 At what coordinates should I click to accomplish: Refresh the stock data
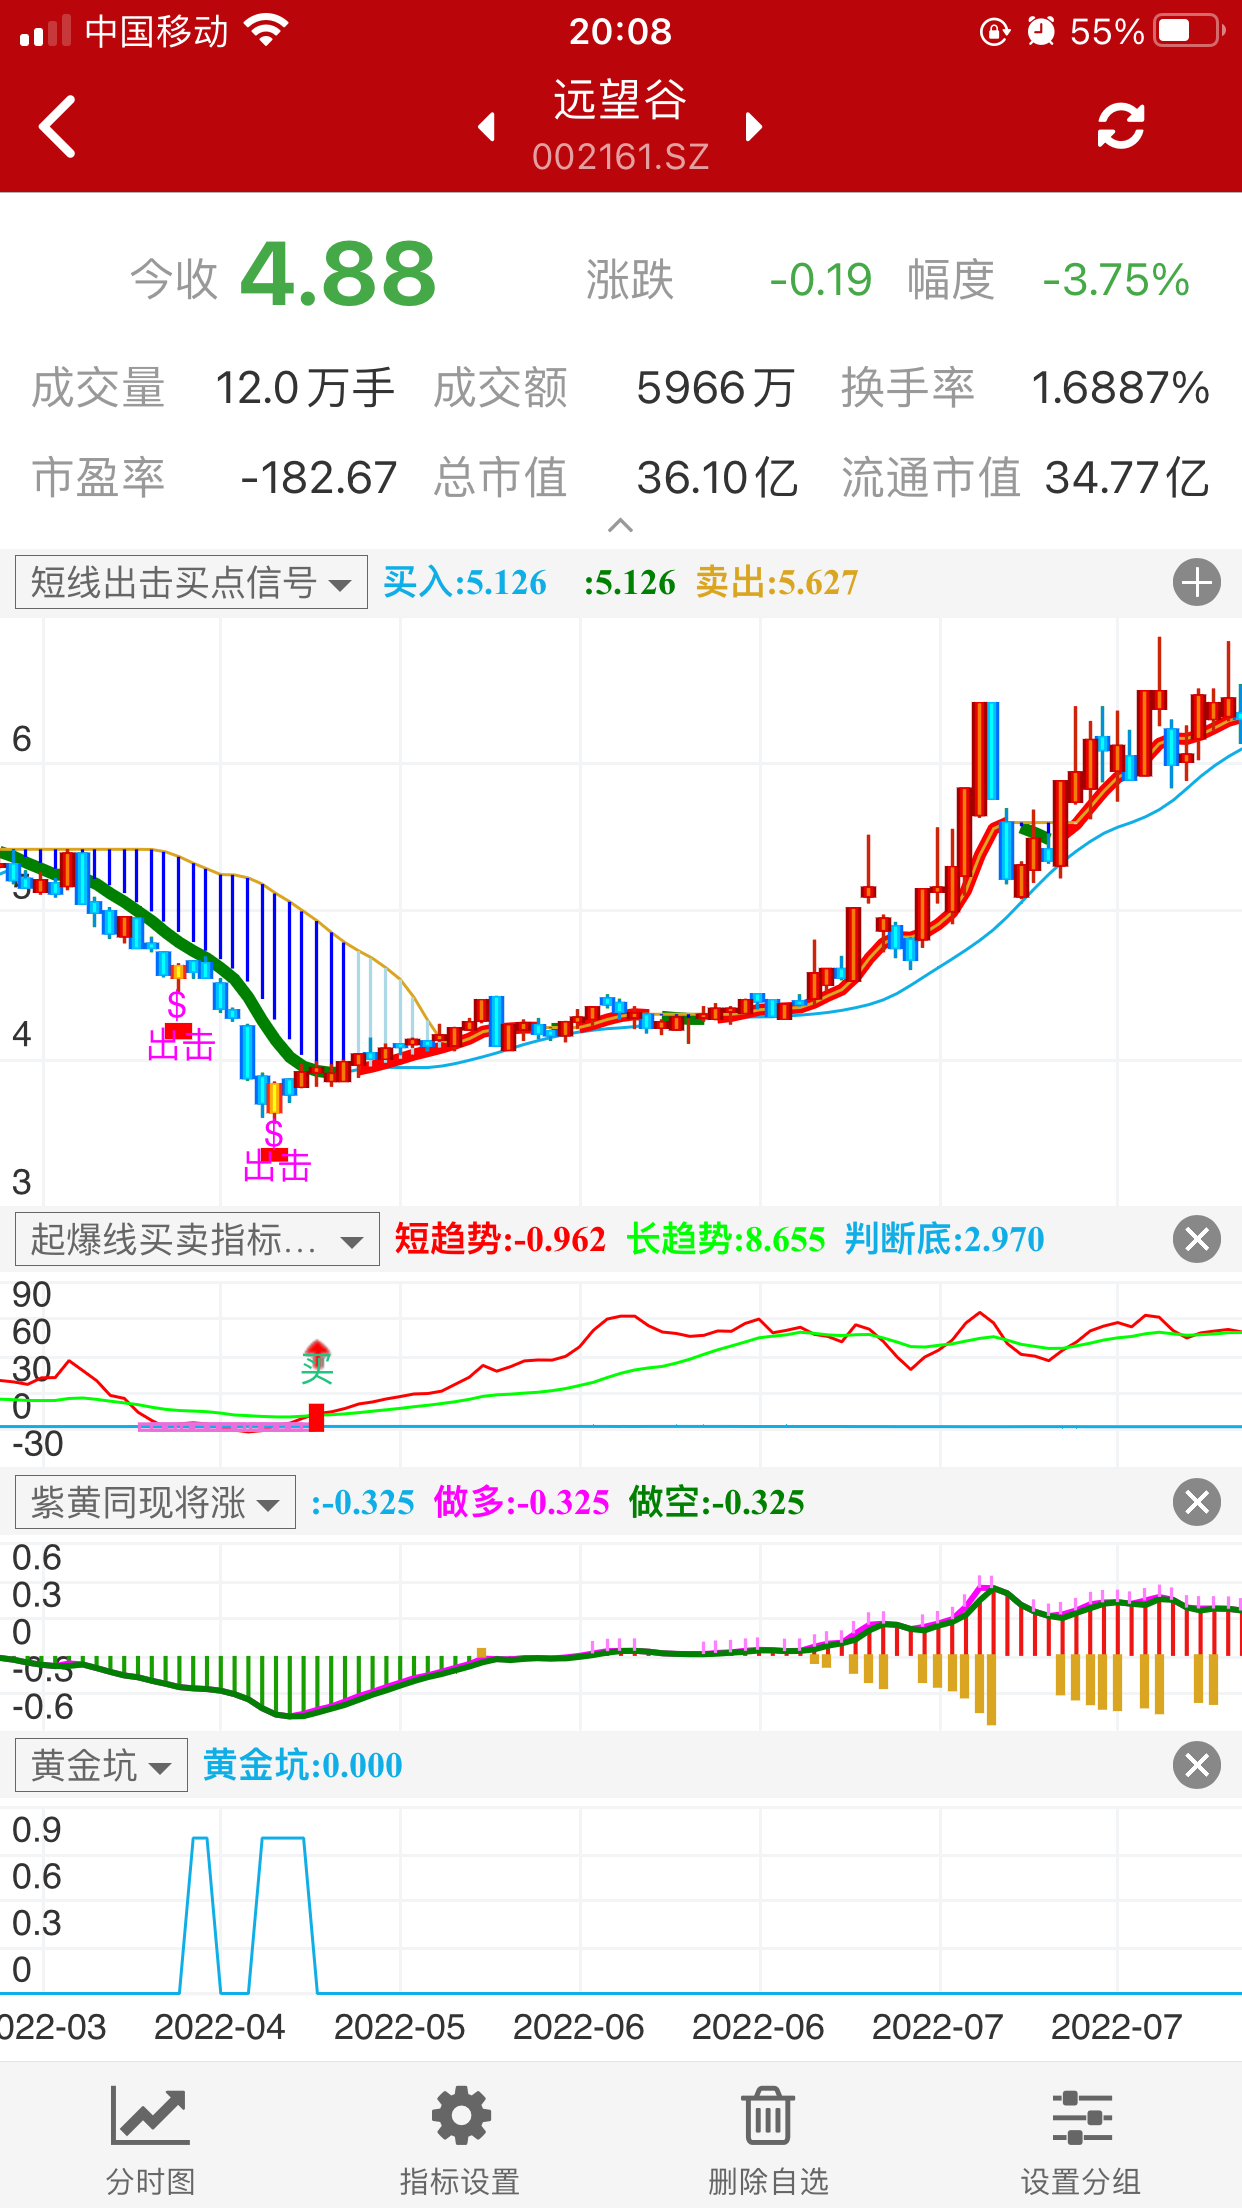click(x=1120, y=127)
